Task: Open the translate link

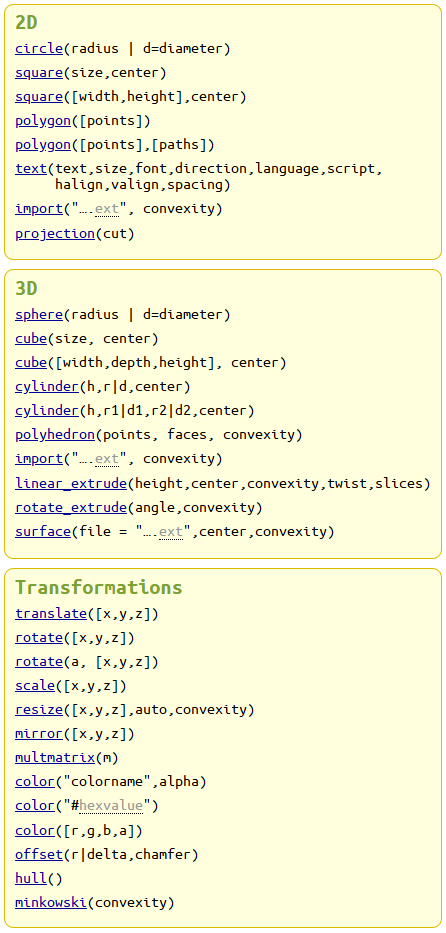Action: pyautogui.click(x=51, y=613)
